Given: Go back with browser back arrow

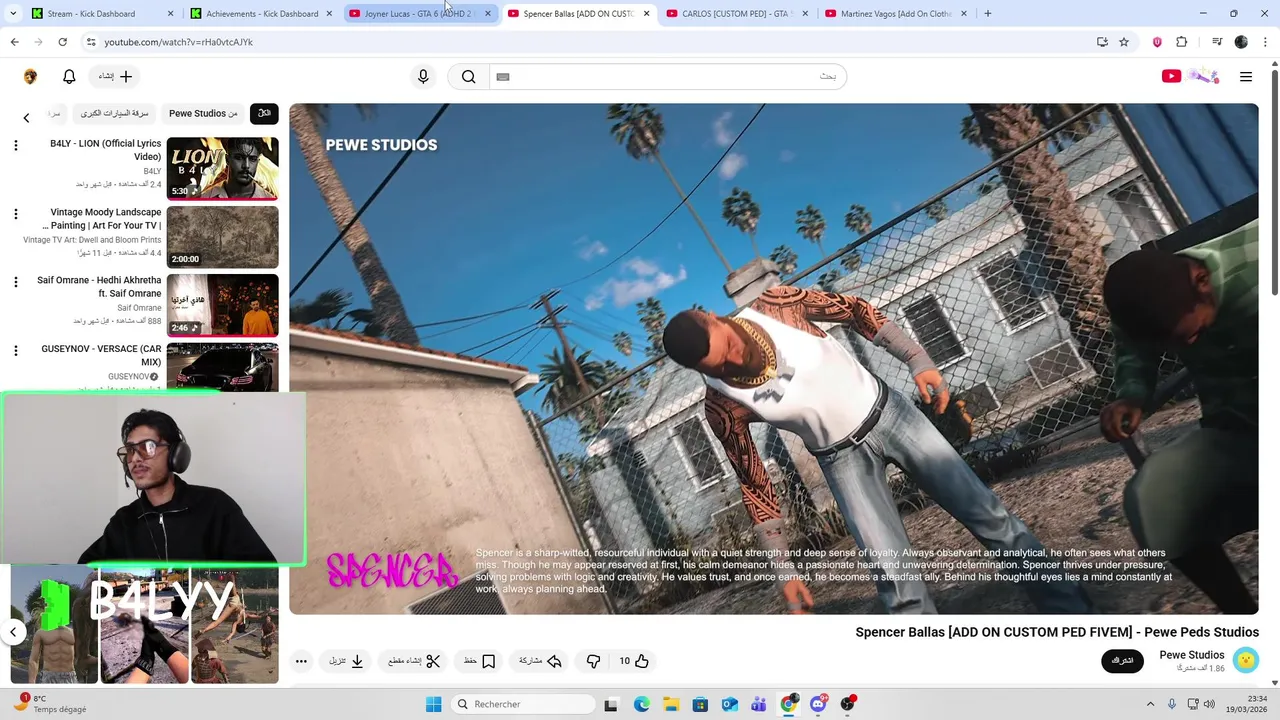Looking at the screenshot, I should pyautogui.click(x=14, y=42).
